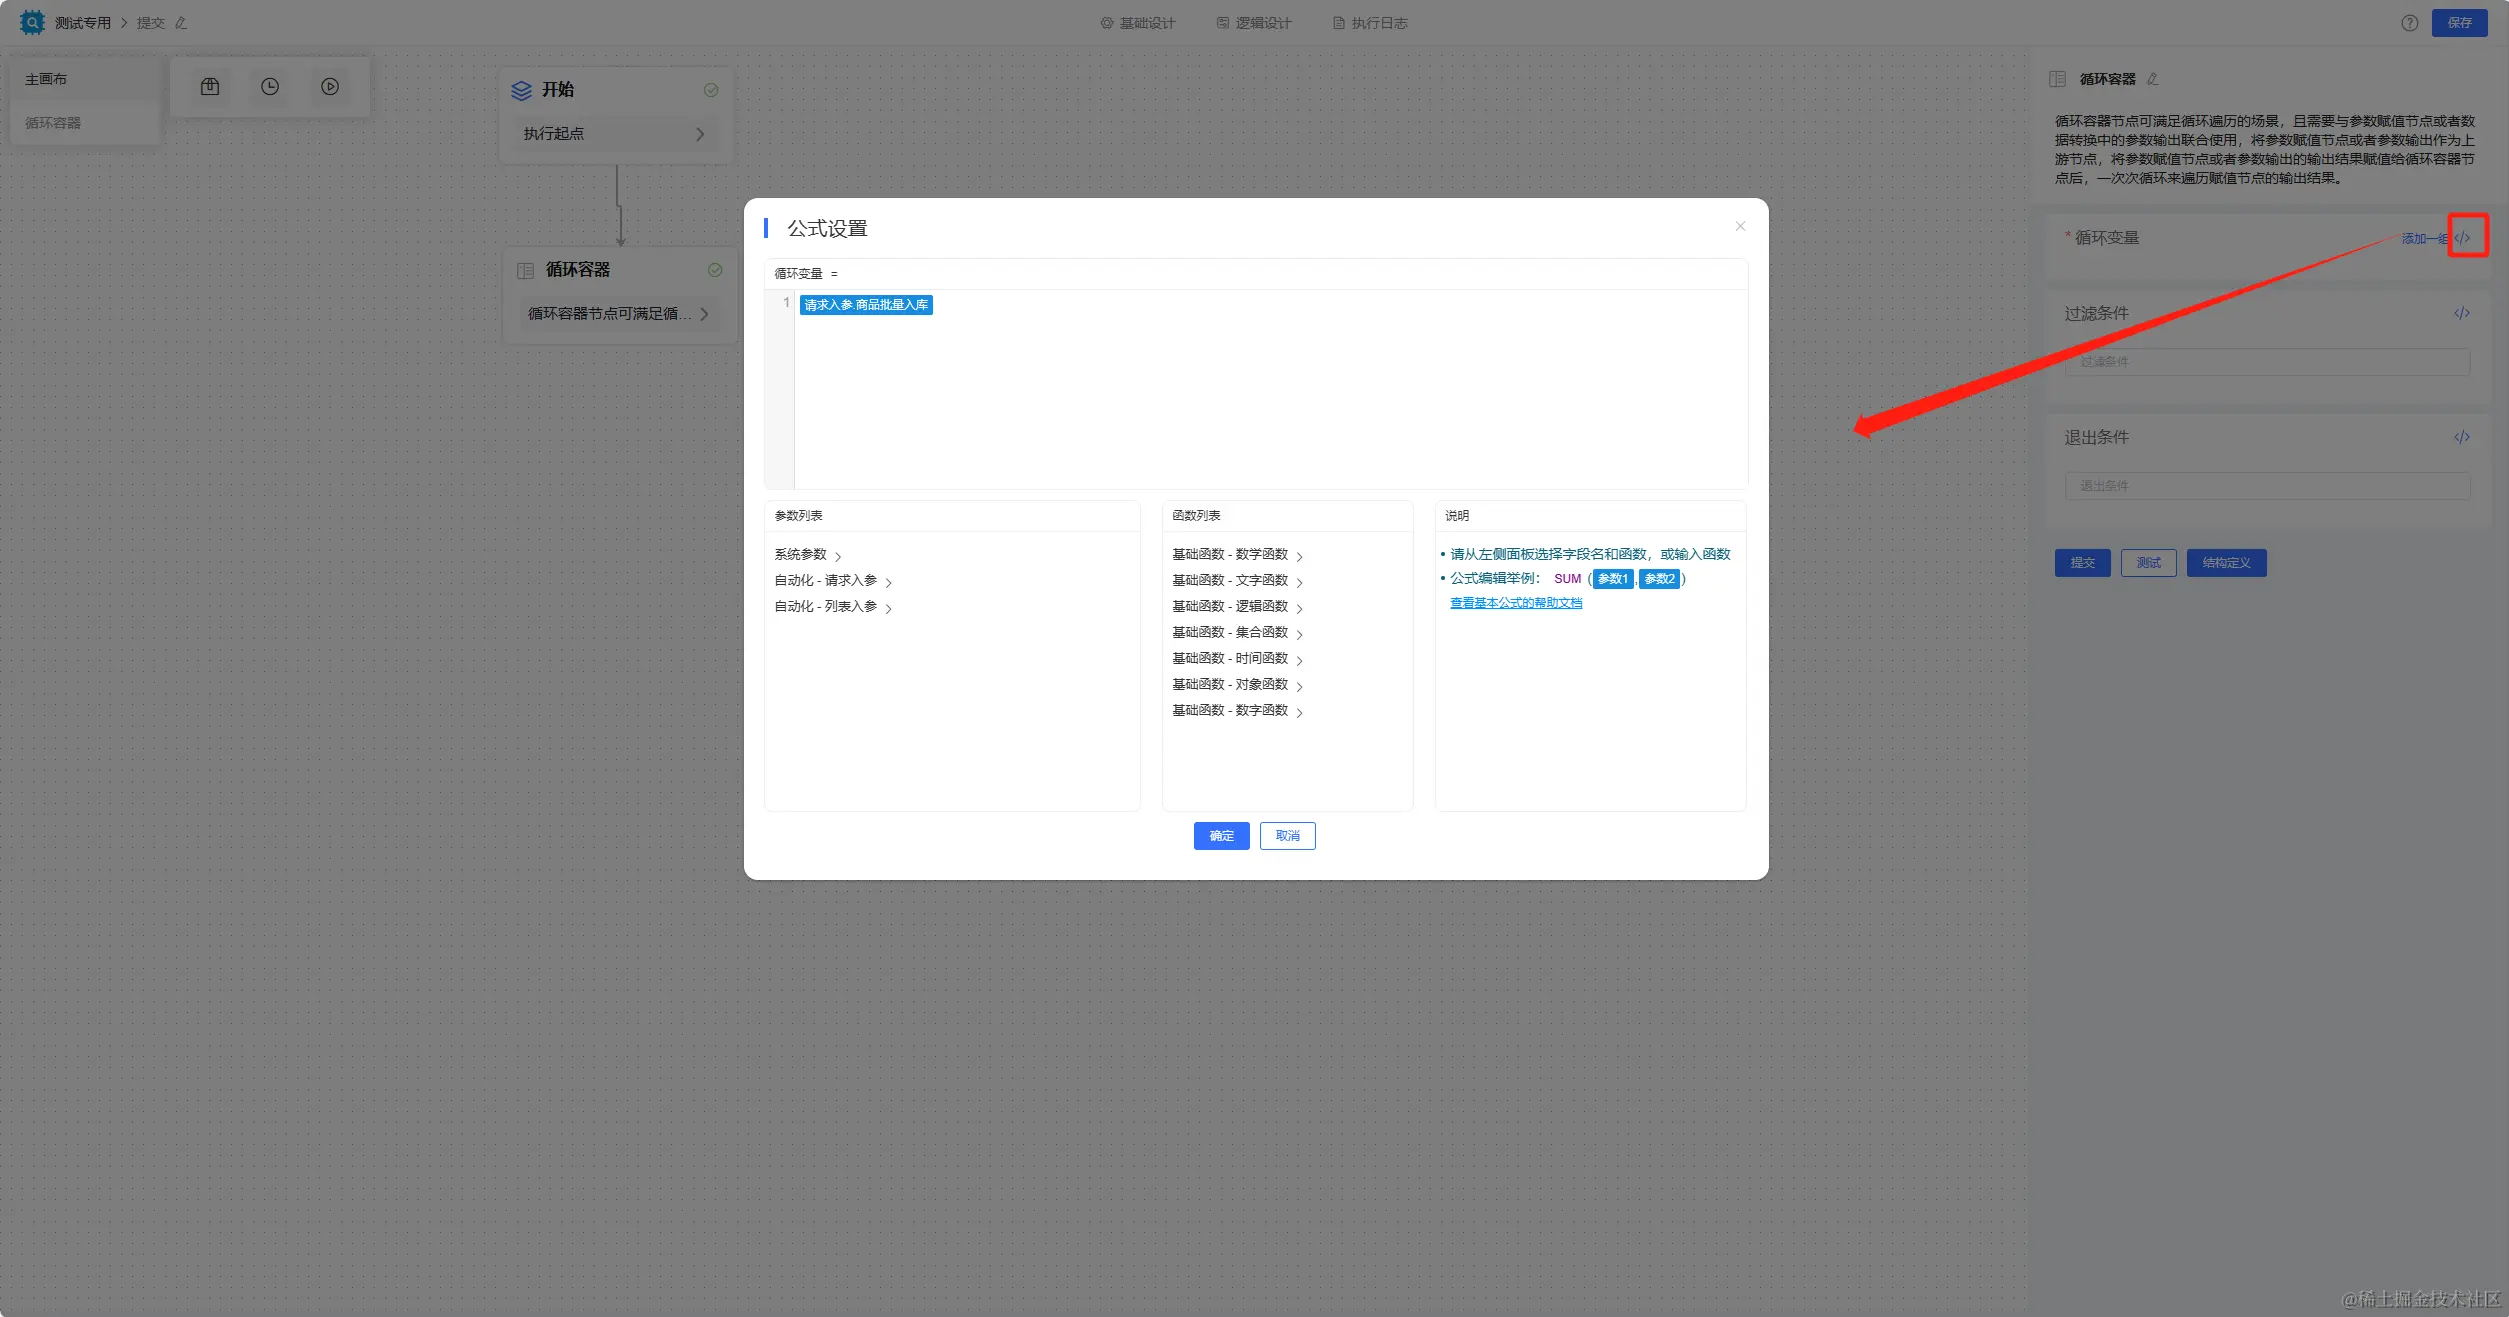Click the help question mark icon
2509x1317 pixels.
(x=2409, y=23)
